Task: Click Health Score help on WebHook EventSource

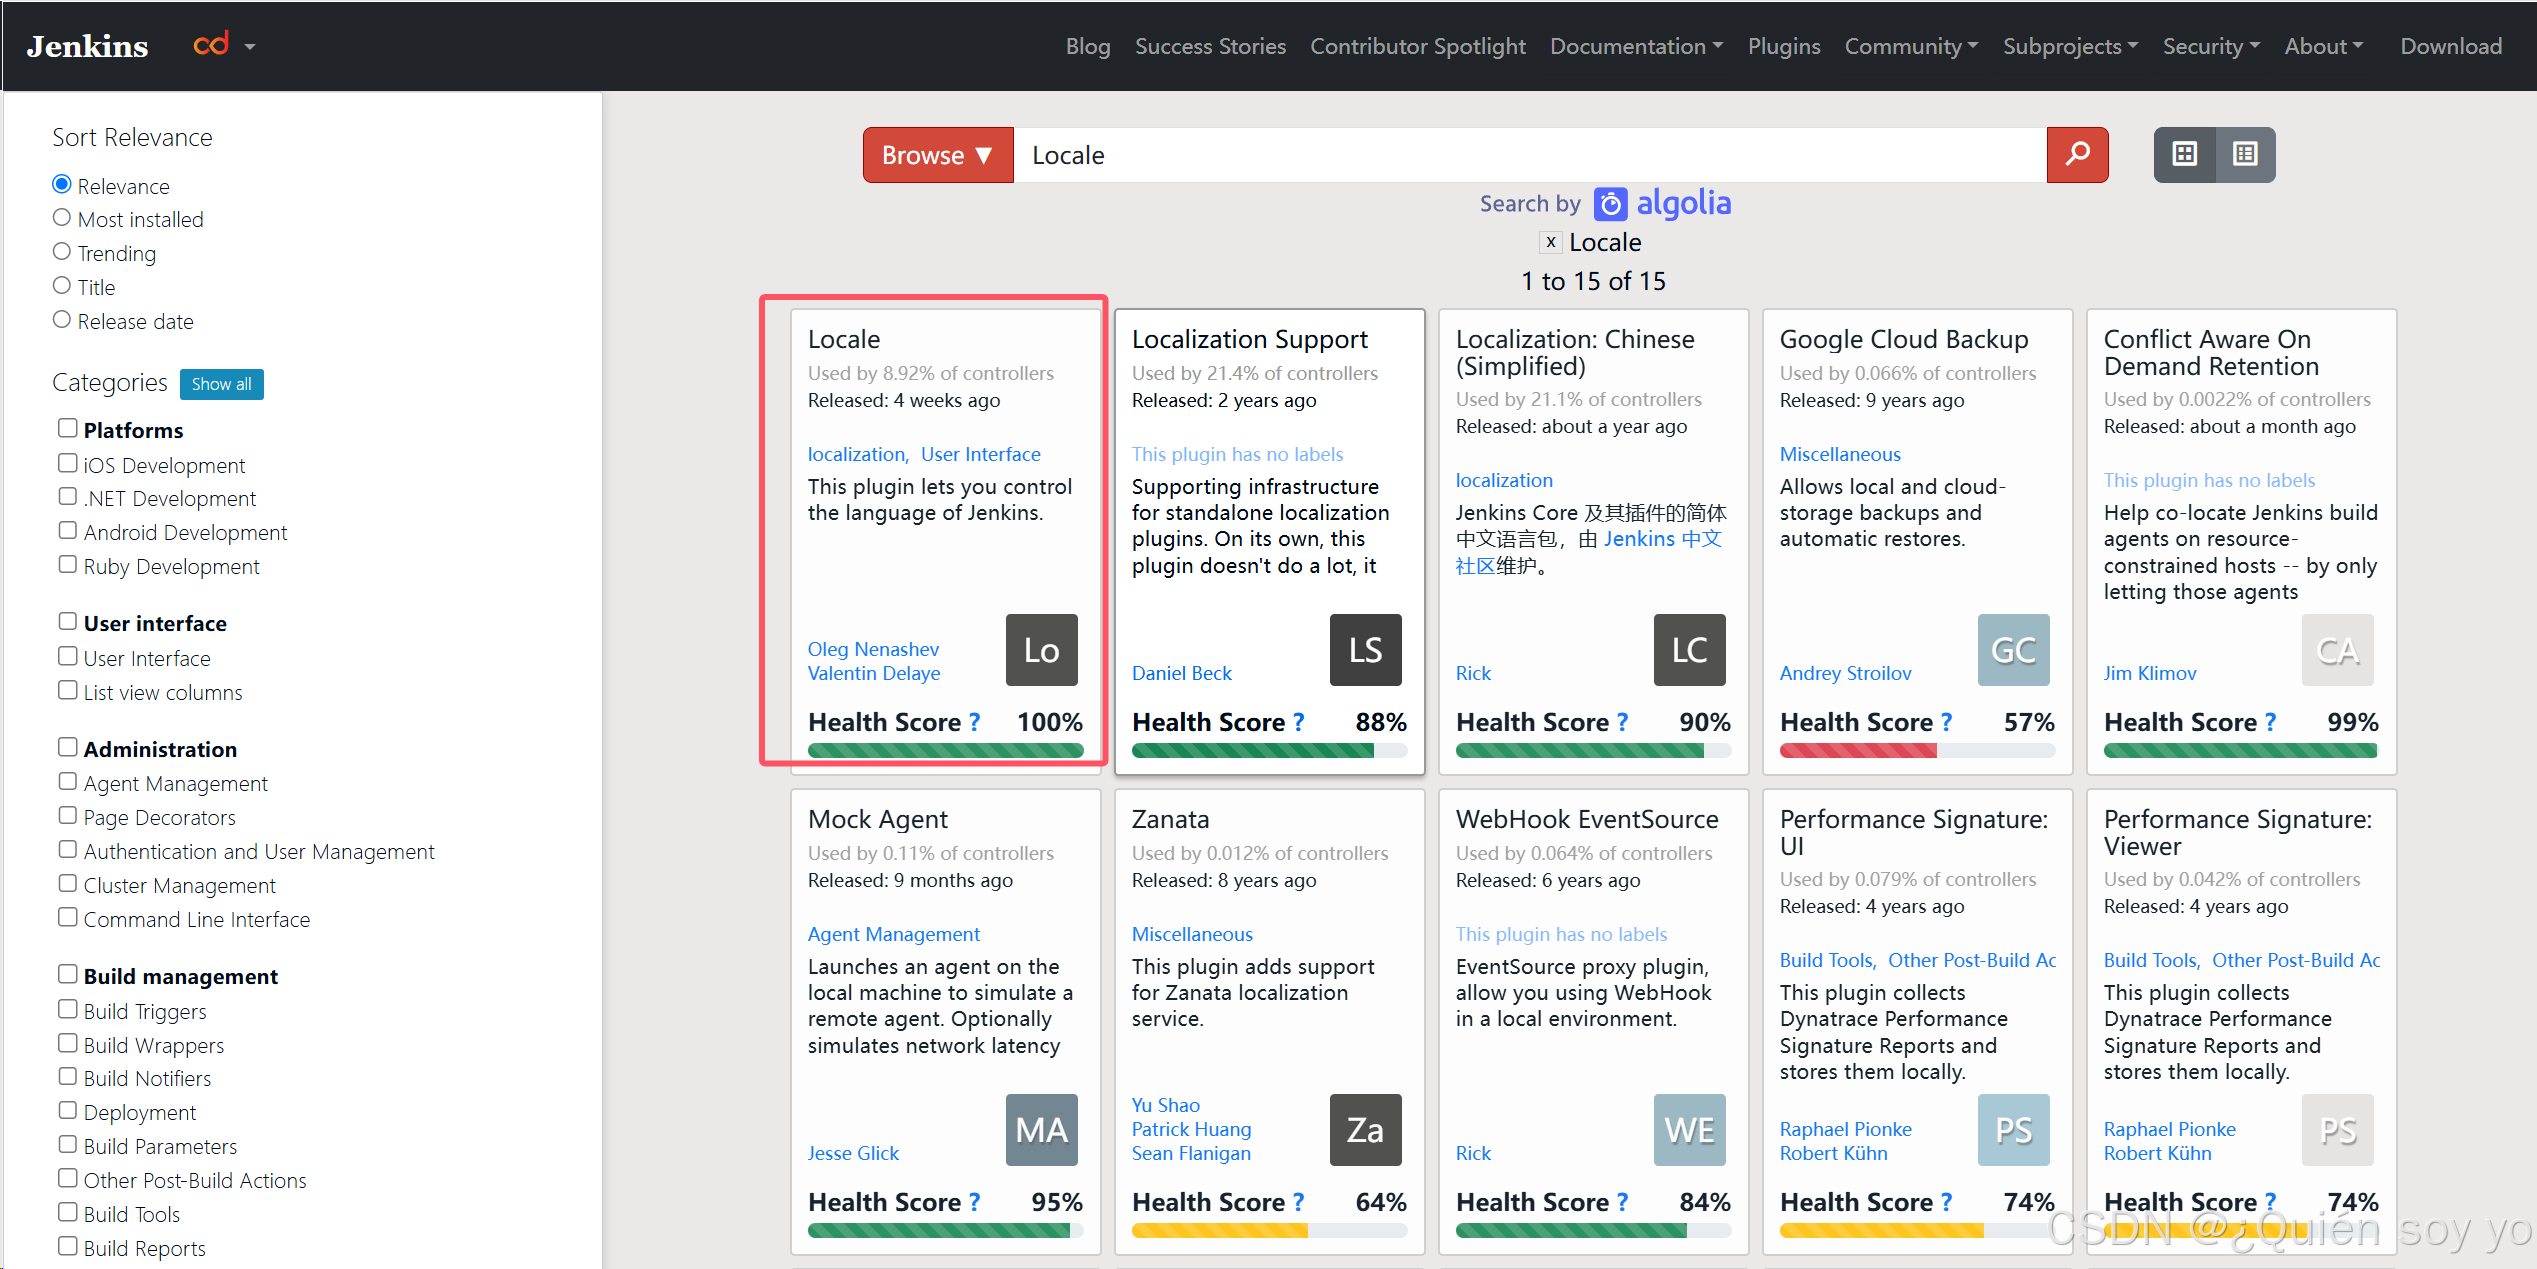Action: click(x=1623, y=1202)
